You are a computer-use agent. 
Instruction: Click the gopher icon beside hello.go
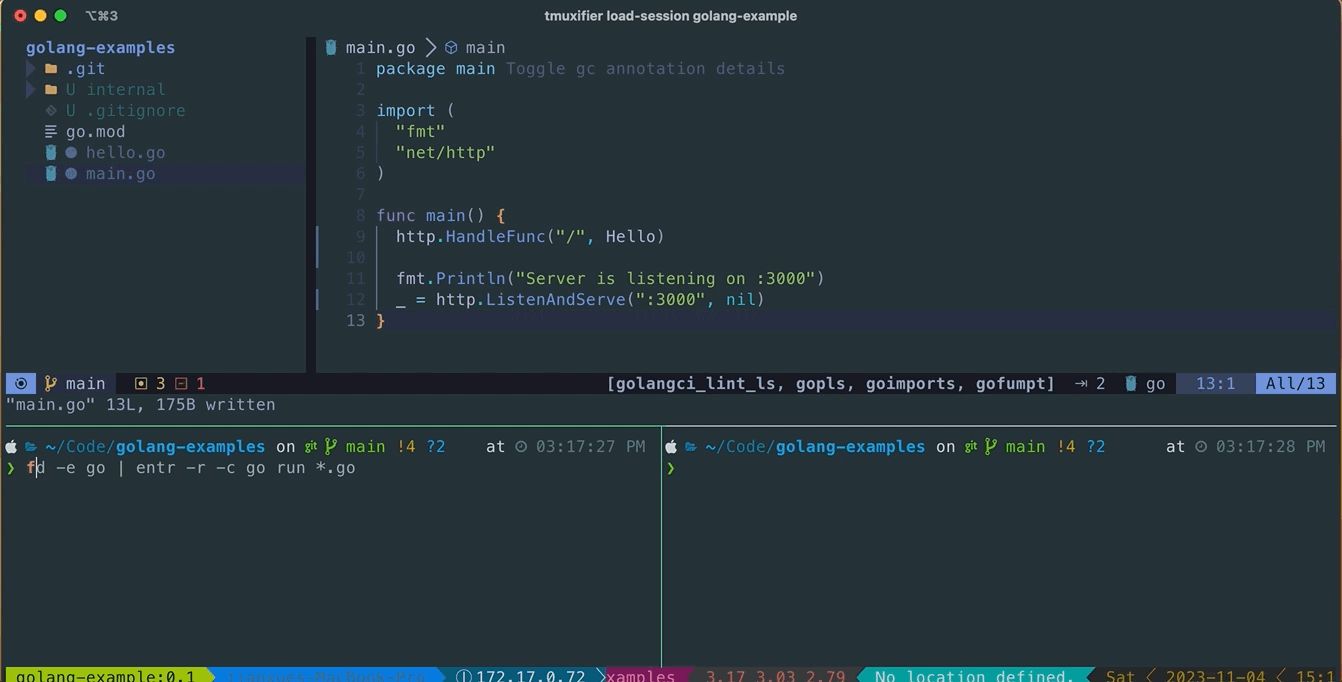[51, 153]
